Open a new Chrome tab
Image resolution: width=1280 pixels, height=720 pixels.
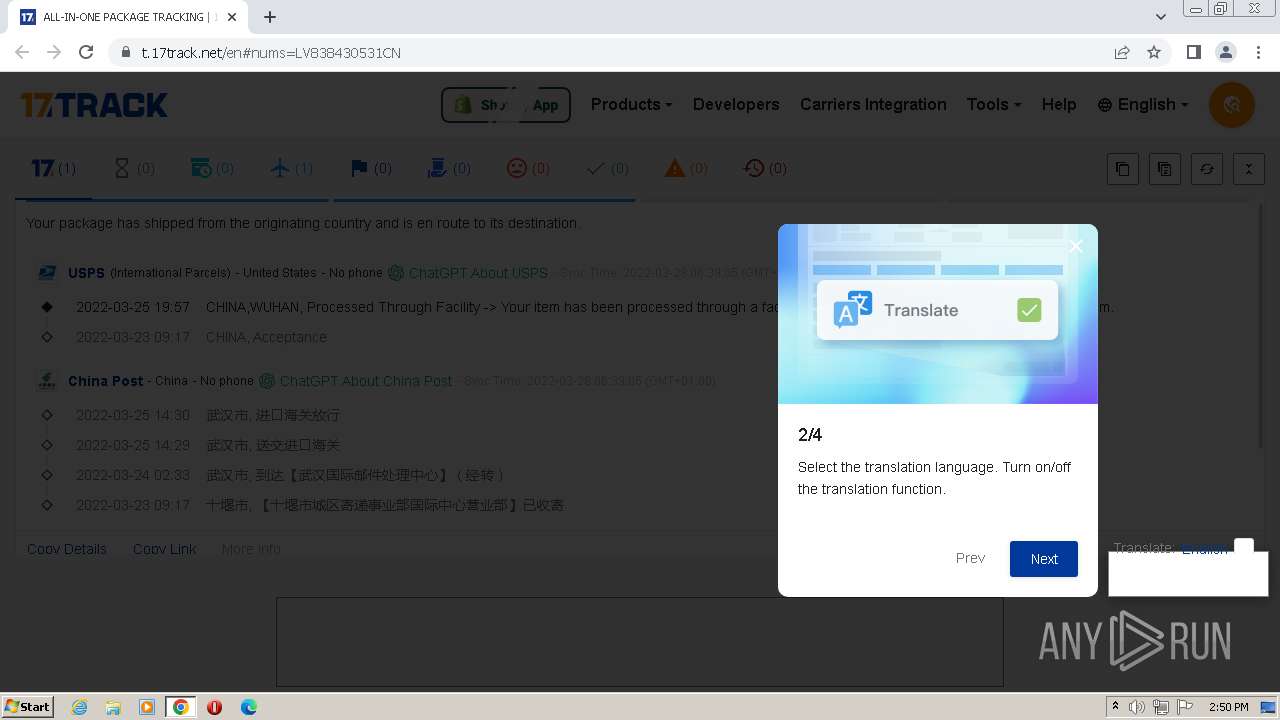click(x=270, y=17)
